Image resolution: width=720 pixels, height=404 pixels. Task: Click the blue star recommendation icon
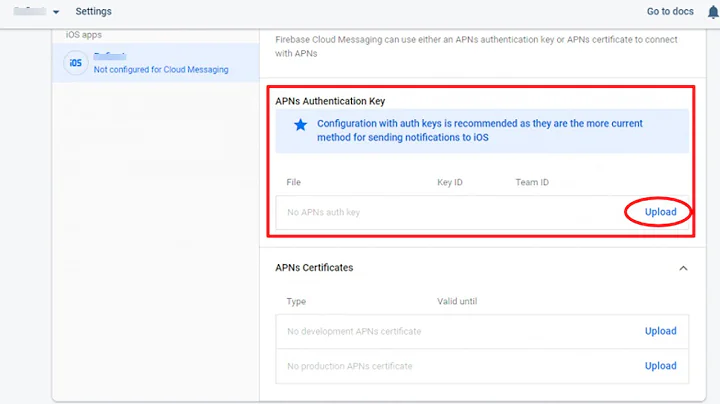click(300, 125)
